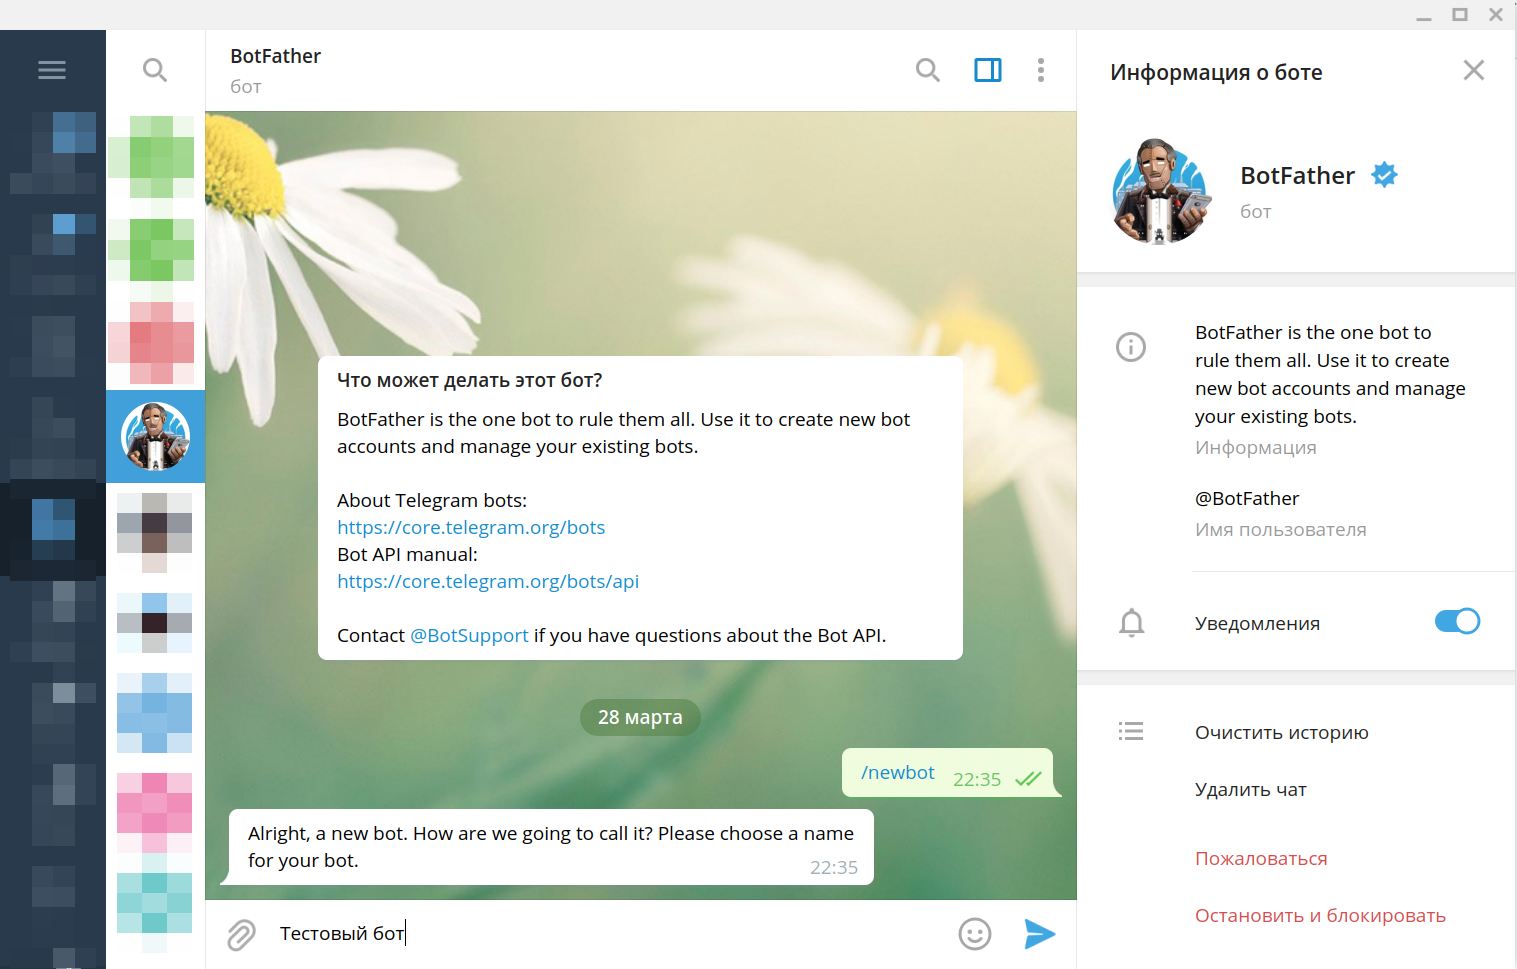Click Остановить и блокировать
The width and height of the screenshot is (1517, 969).
(1319, 916)
